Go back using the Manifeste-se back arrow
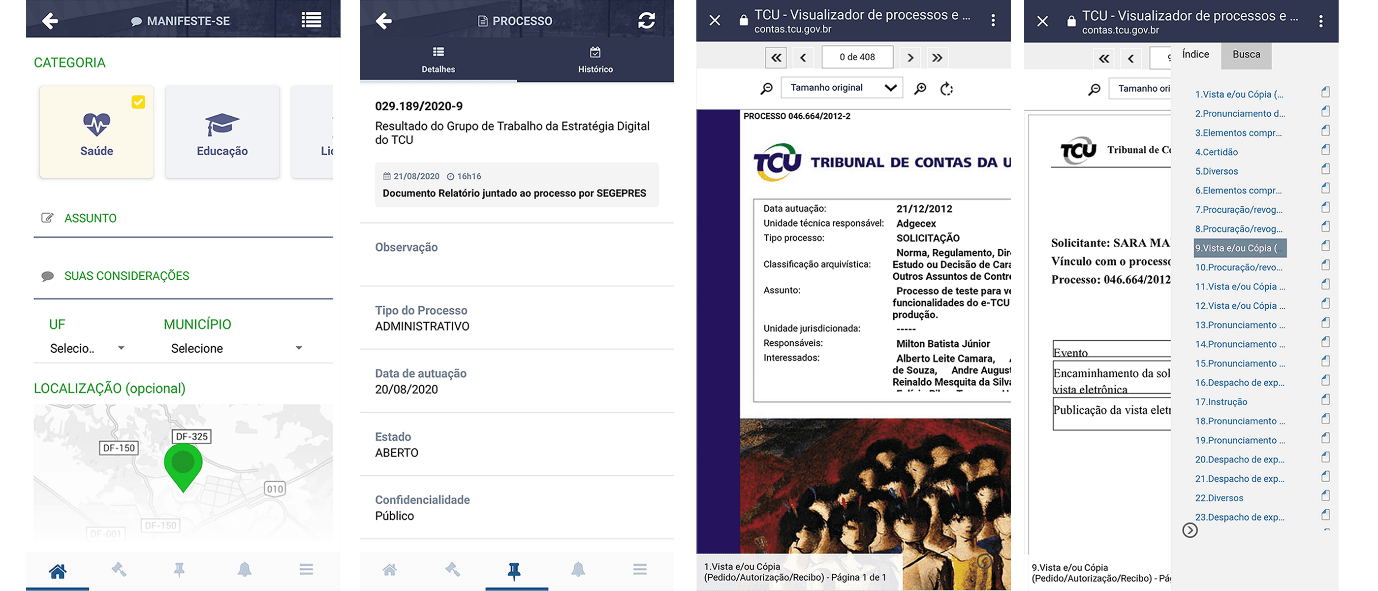The image size is (1378, 591). click(50, 21)
